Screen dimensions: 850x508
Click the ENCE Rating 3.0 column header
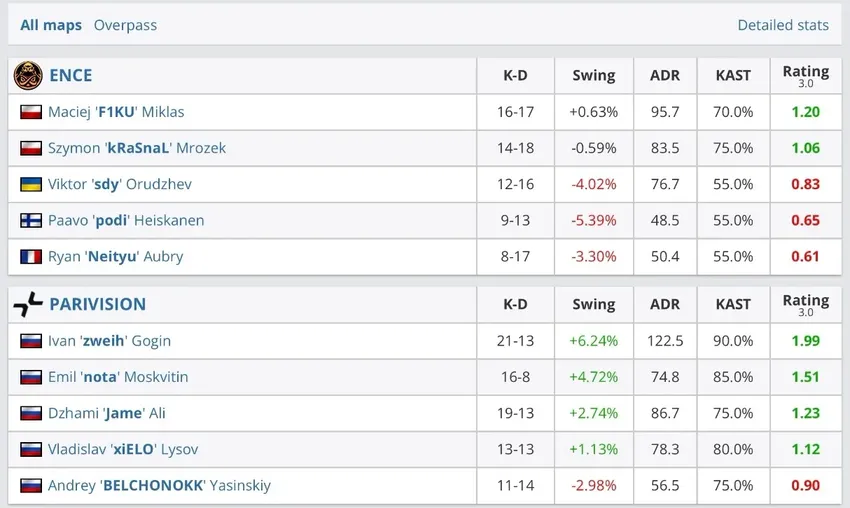[x=805, y=75]
